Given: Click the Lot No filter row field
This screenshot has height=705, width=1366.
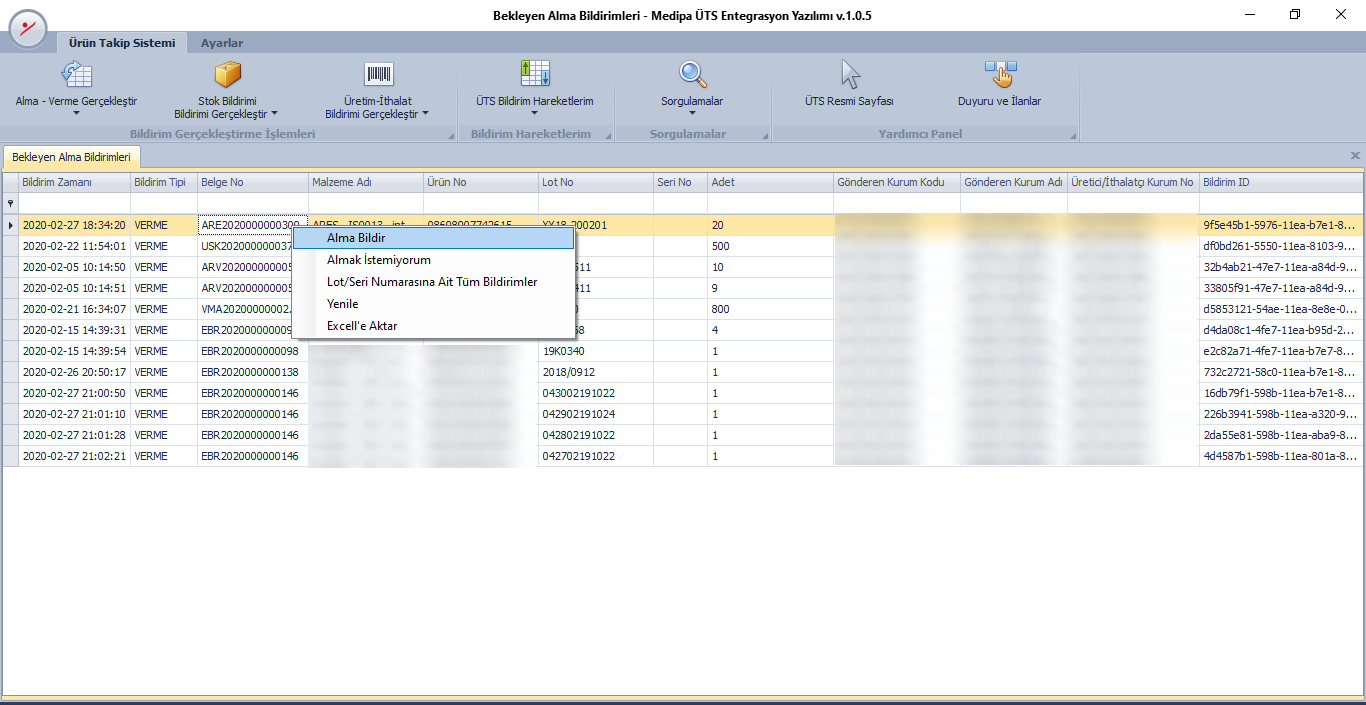Looking at the screenshot, I should tap(595, 203).
